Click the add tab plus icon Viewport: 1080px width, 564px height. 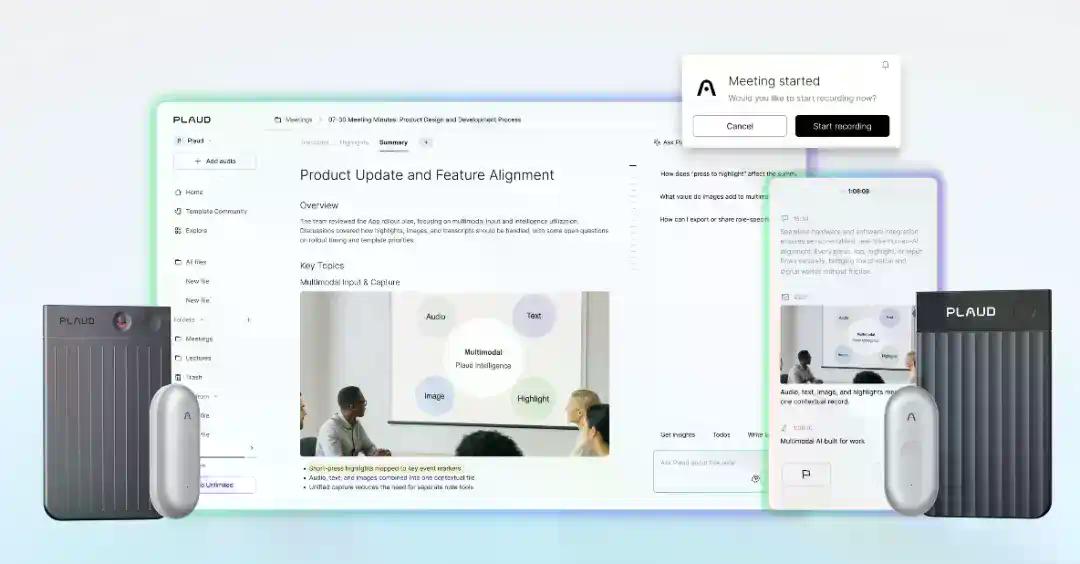pyautogui.click(x=425, y=143)
